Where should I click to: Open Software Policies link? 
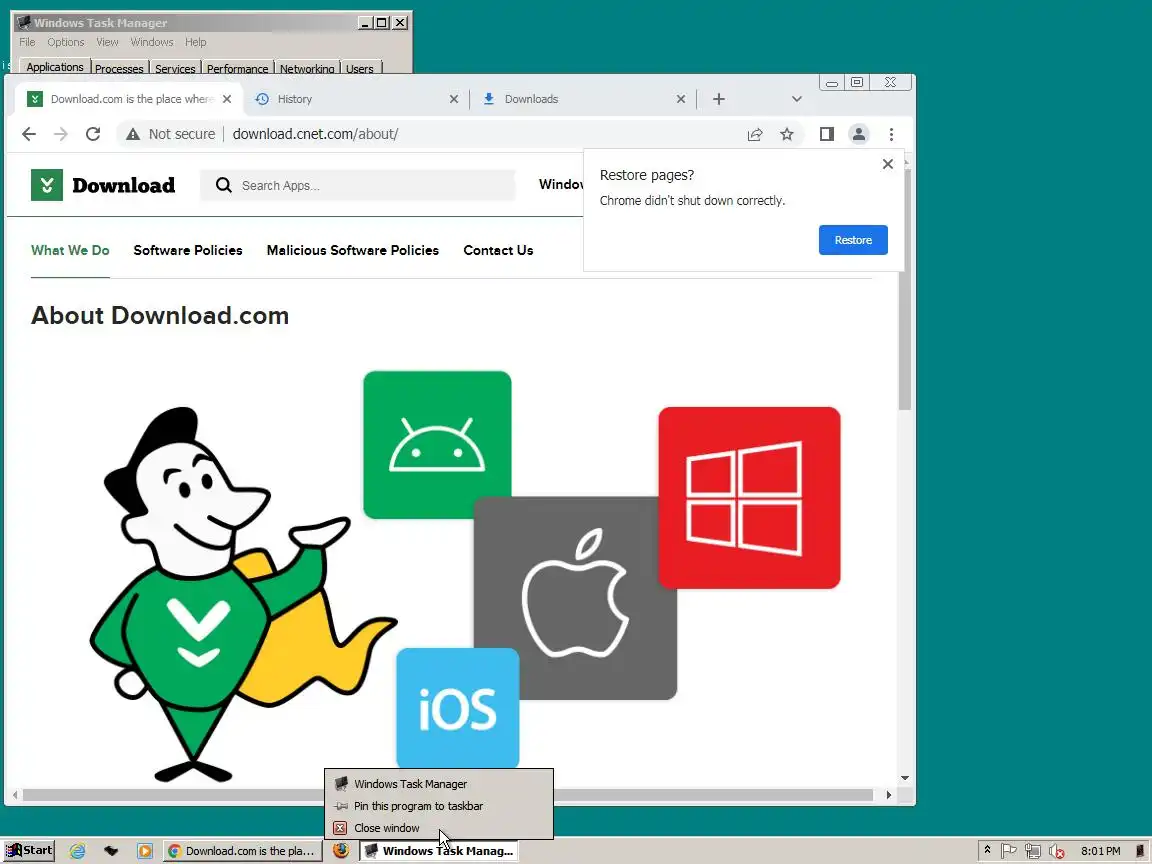click(x=188, y=250)
